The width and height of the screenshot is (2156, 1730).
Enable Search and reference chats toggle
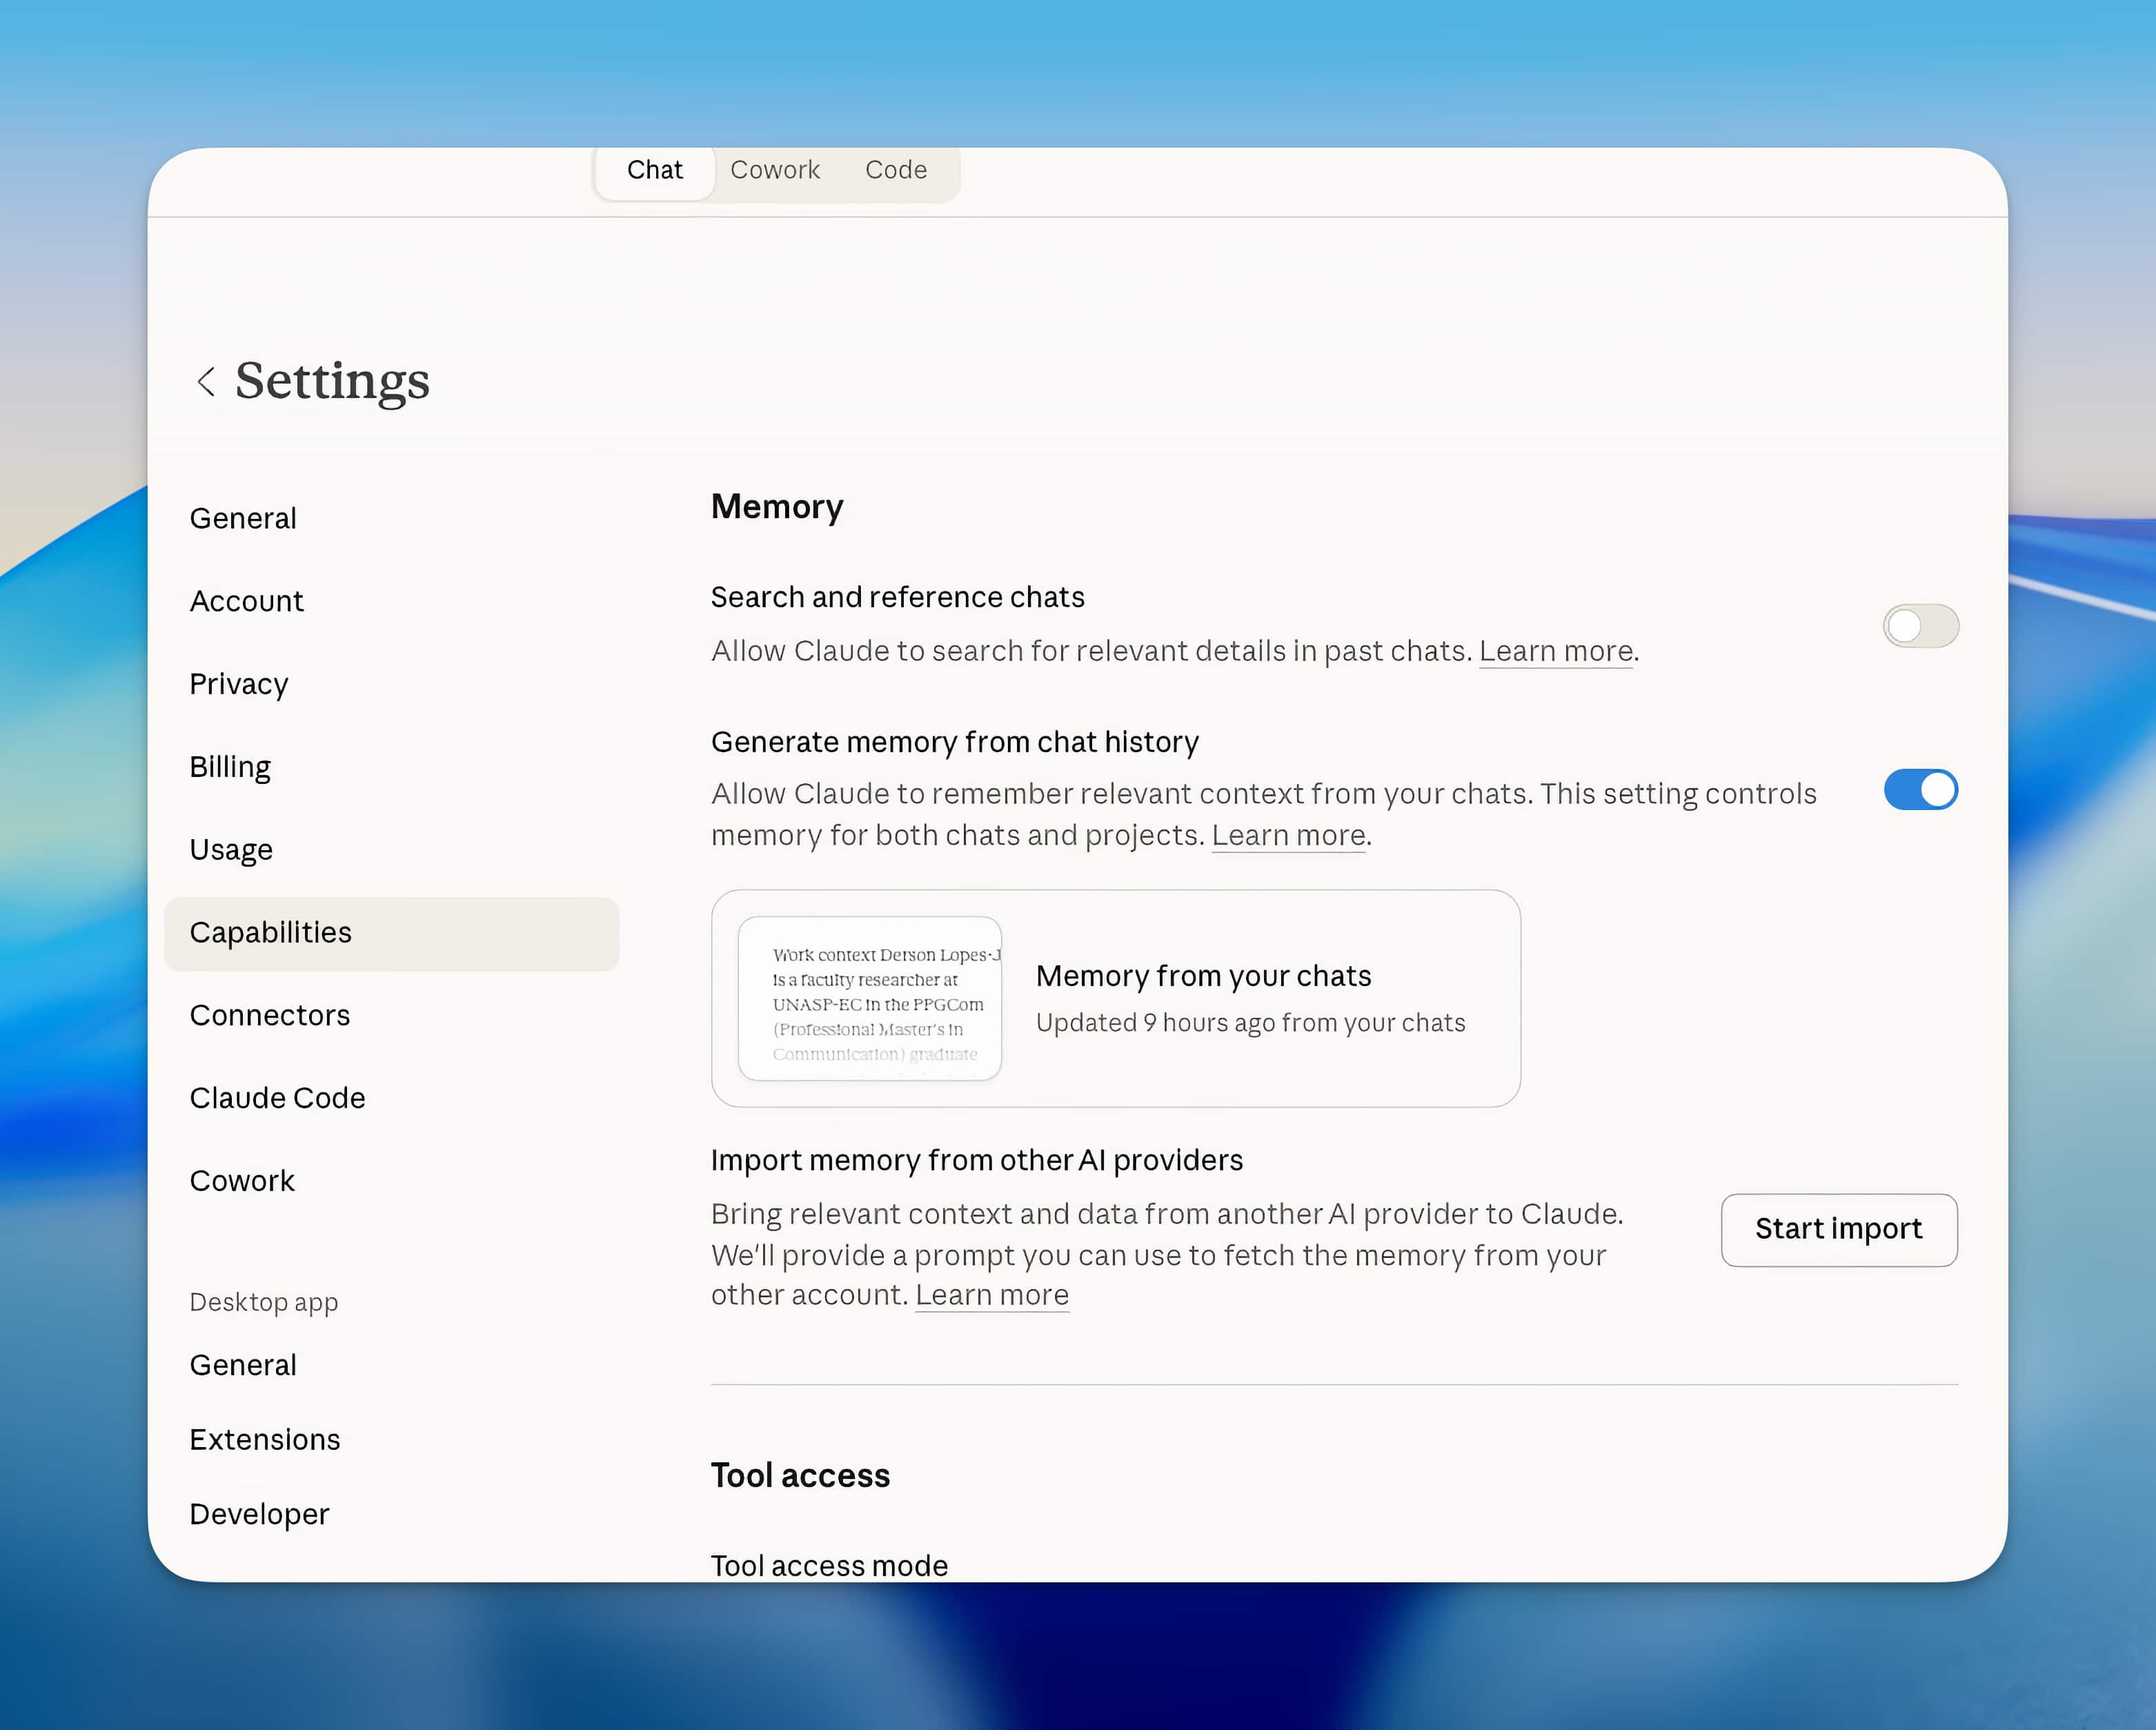(1919, 626)
